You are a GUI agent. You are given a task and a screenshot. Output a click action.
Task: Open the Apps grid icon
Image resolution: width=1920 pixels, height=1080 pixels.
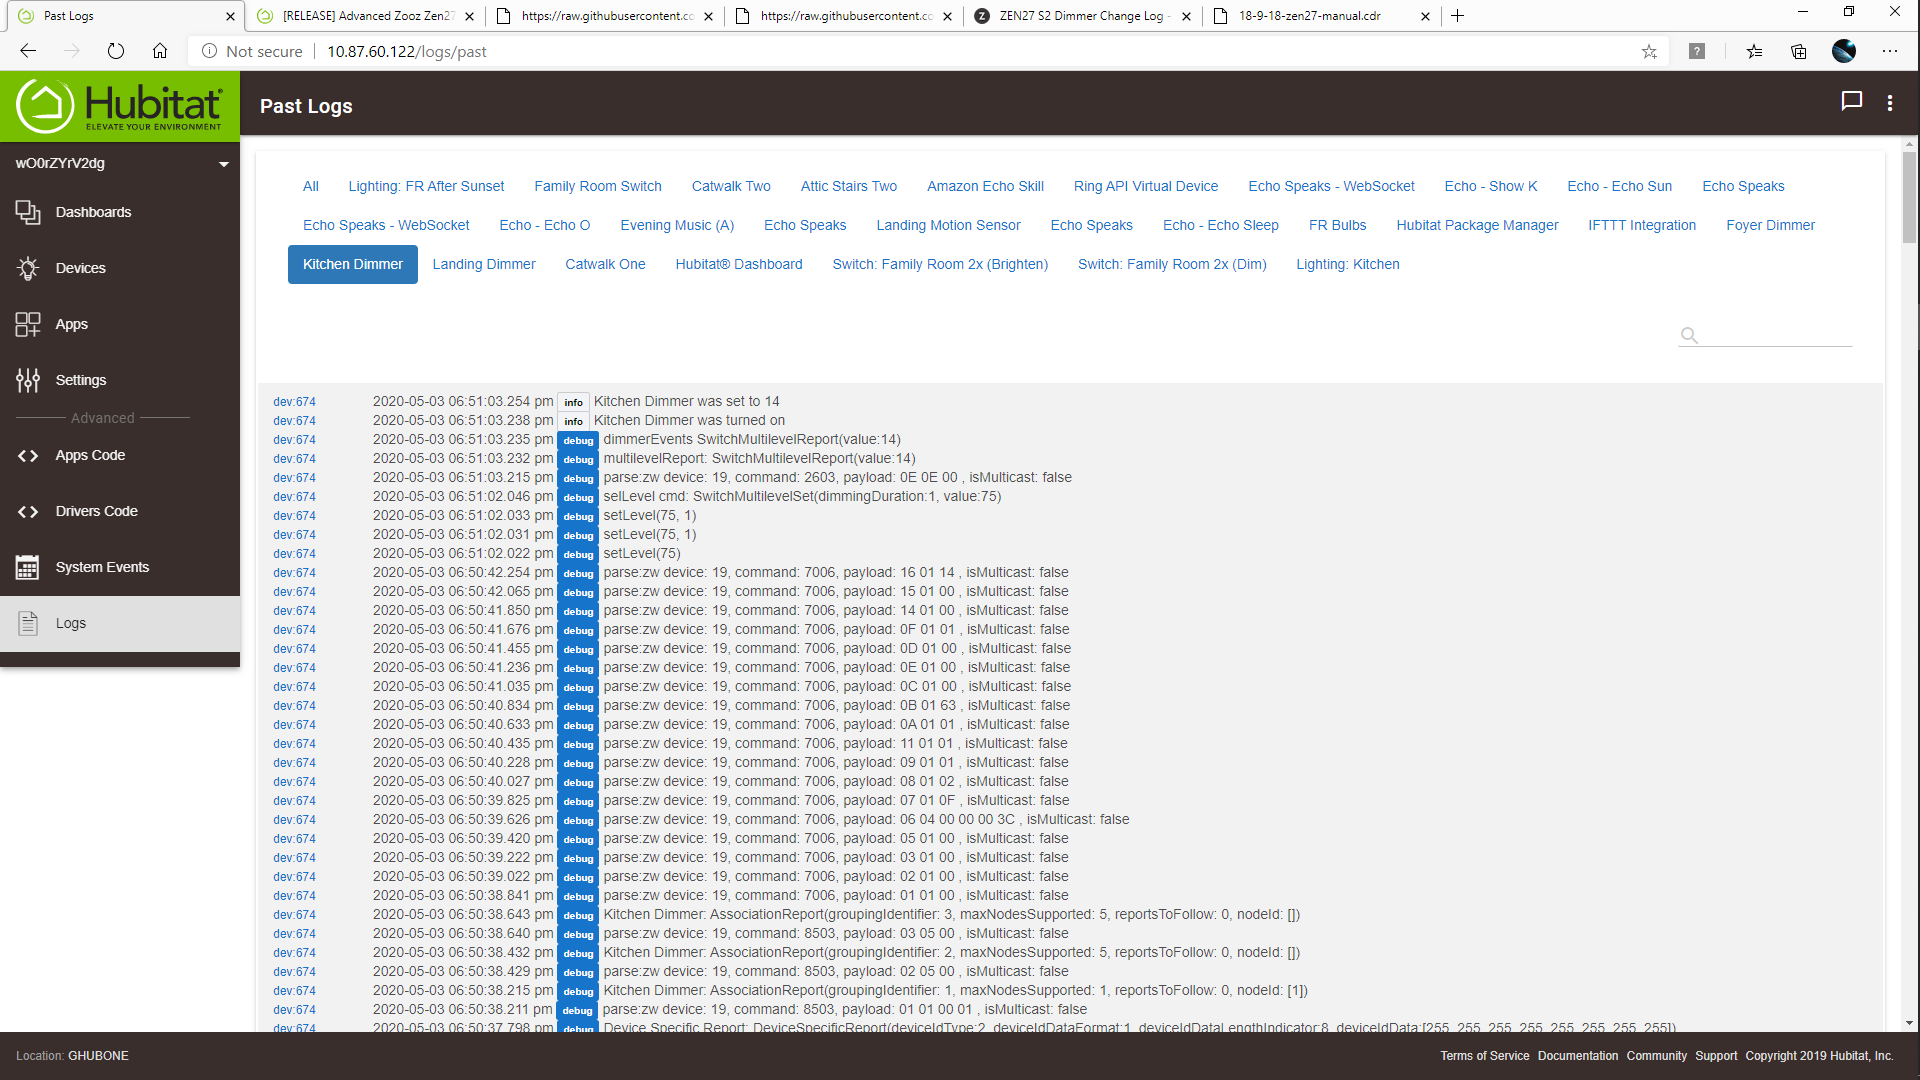(x=28, y=324)
